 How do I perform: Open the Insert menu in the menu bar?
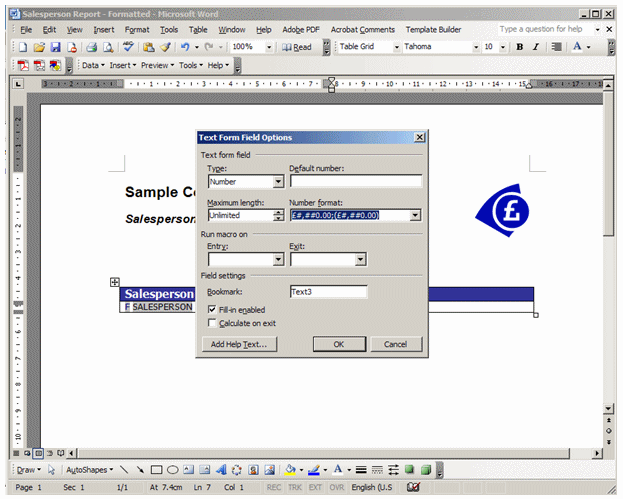click(104, 30)
